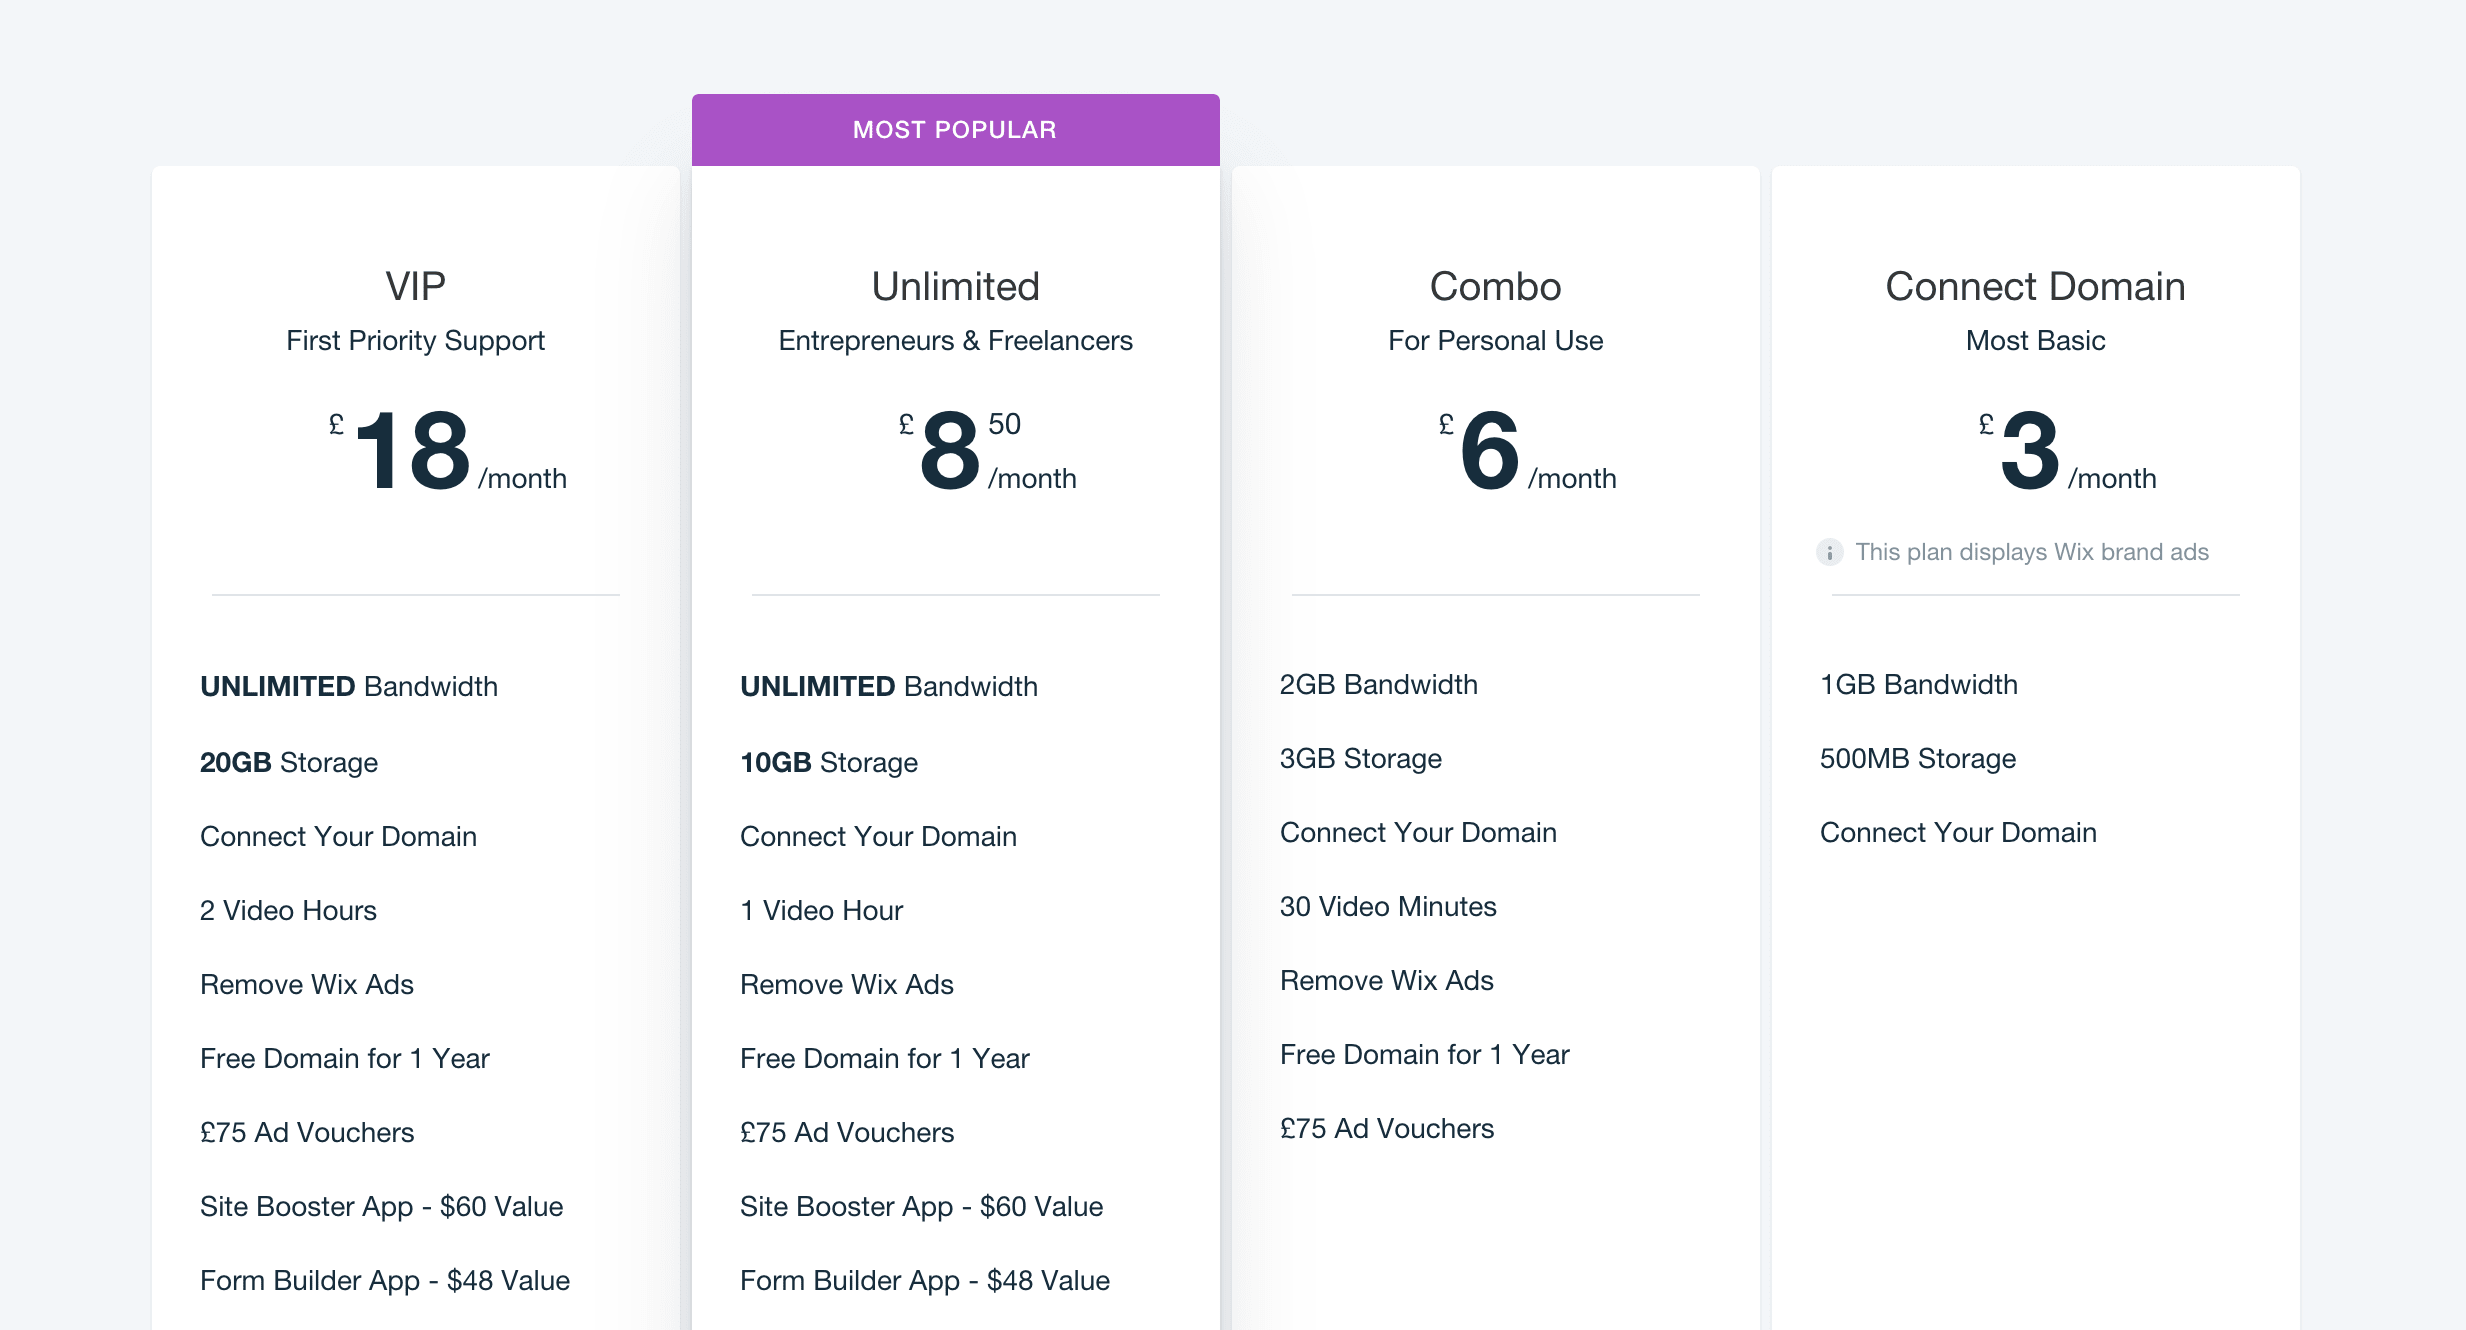Image resolution: width=2466 pixels, height=1330 pixels.
Task: Click the Unlimited plan title
Action: (x=956, y=286)
